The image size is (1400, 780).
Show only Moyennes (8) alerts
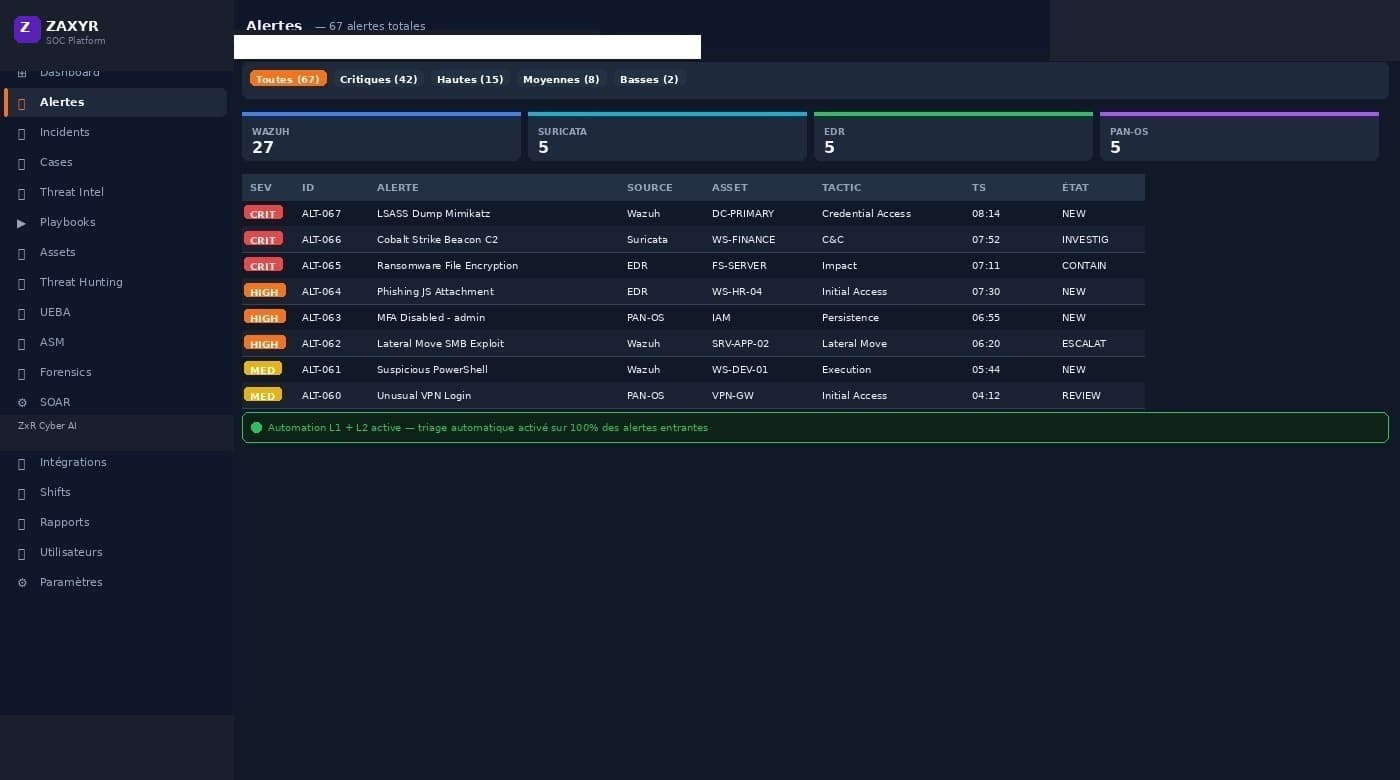(x=561, y=79)
